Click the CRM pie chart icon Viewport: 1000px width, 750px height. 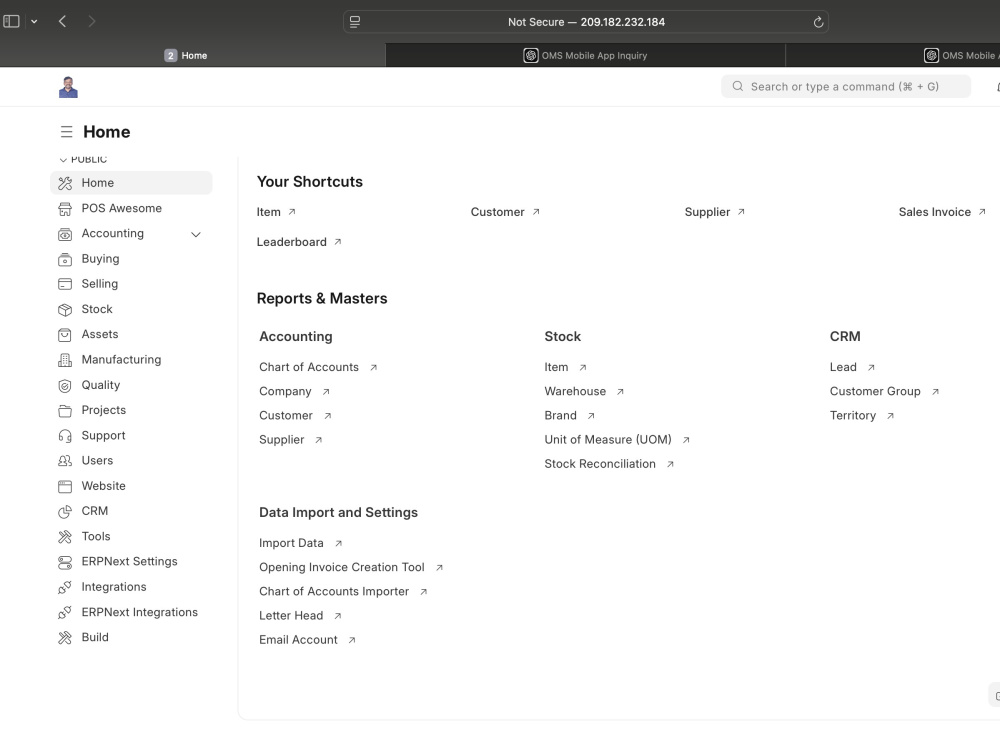pos(65,511)
